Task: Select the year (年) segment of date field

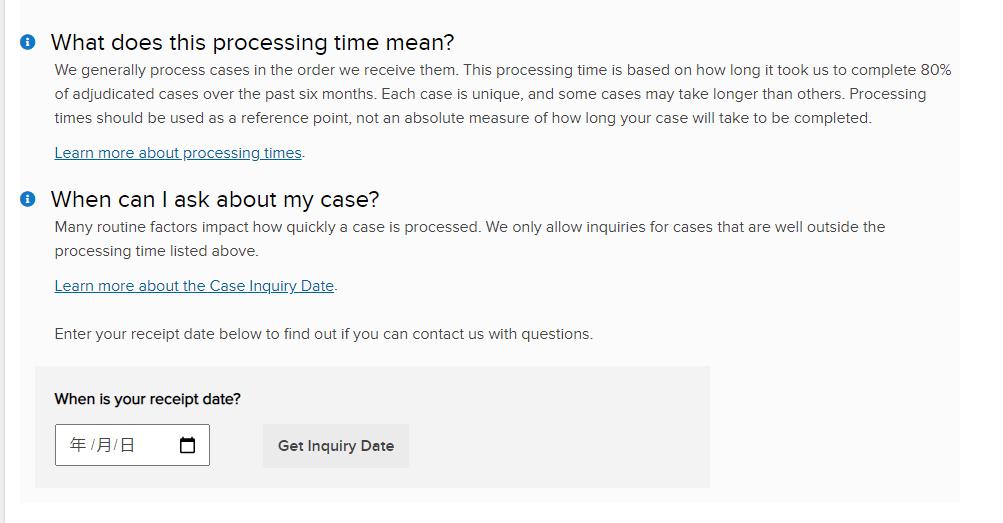Action: click(77, 446)
